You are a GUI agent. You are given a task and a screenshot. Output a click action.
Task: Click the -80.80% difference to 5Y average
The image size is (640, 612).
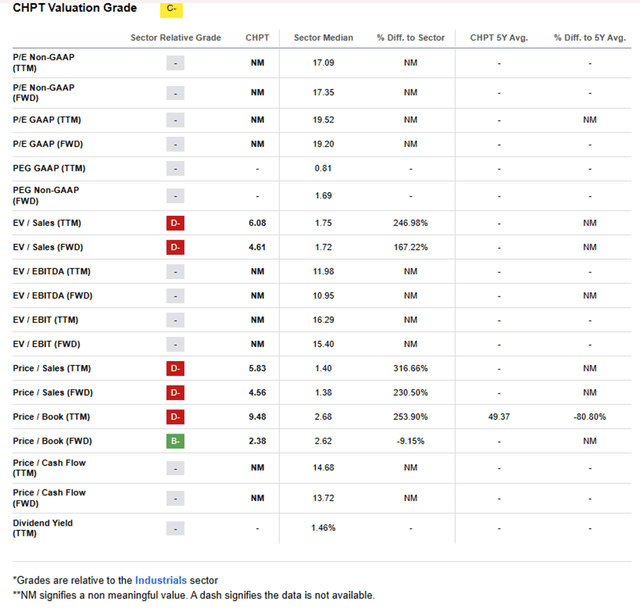click(x=590, y=417)
